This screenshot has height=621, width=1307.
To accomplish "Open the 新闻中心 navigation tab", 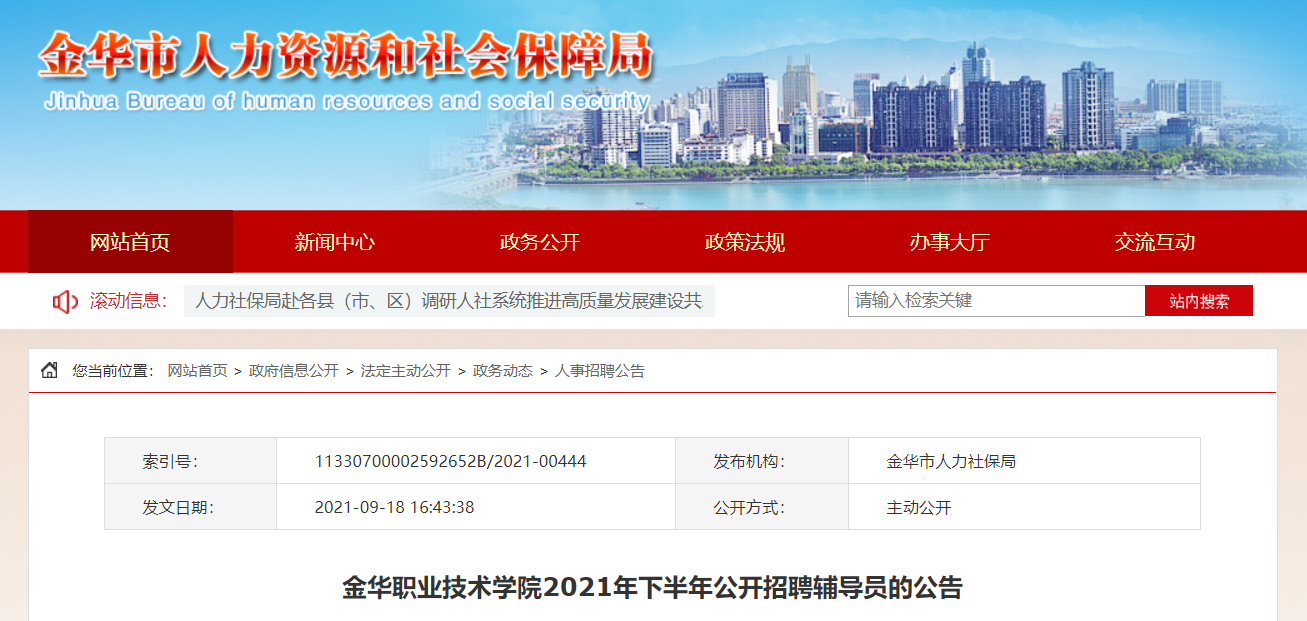I will click(x=335, y=242).
